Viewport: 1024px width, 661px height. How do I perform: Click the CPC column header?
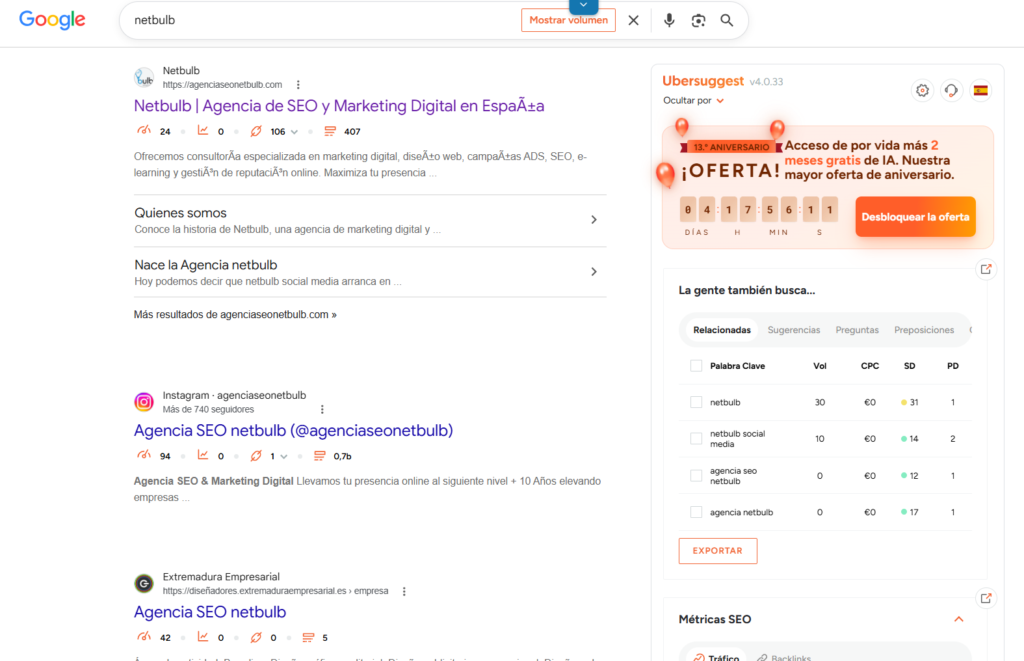869,366
